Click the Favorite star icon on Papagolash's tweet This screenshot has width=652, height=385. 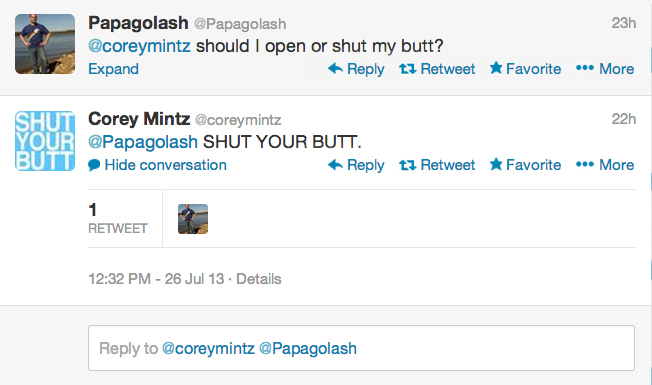pos(496,68)
